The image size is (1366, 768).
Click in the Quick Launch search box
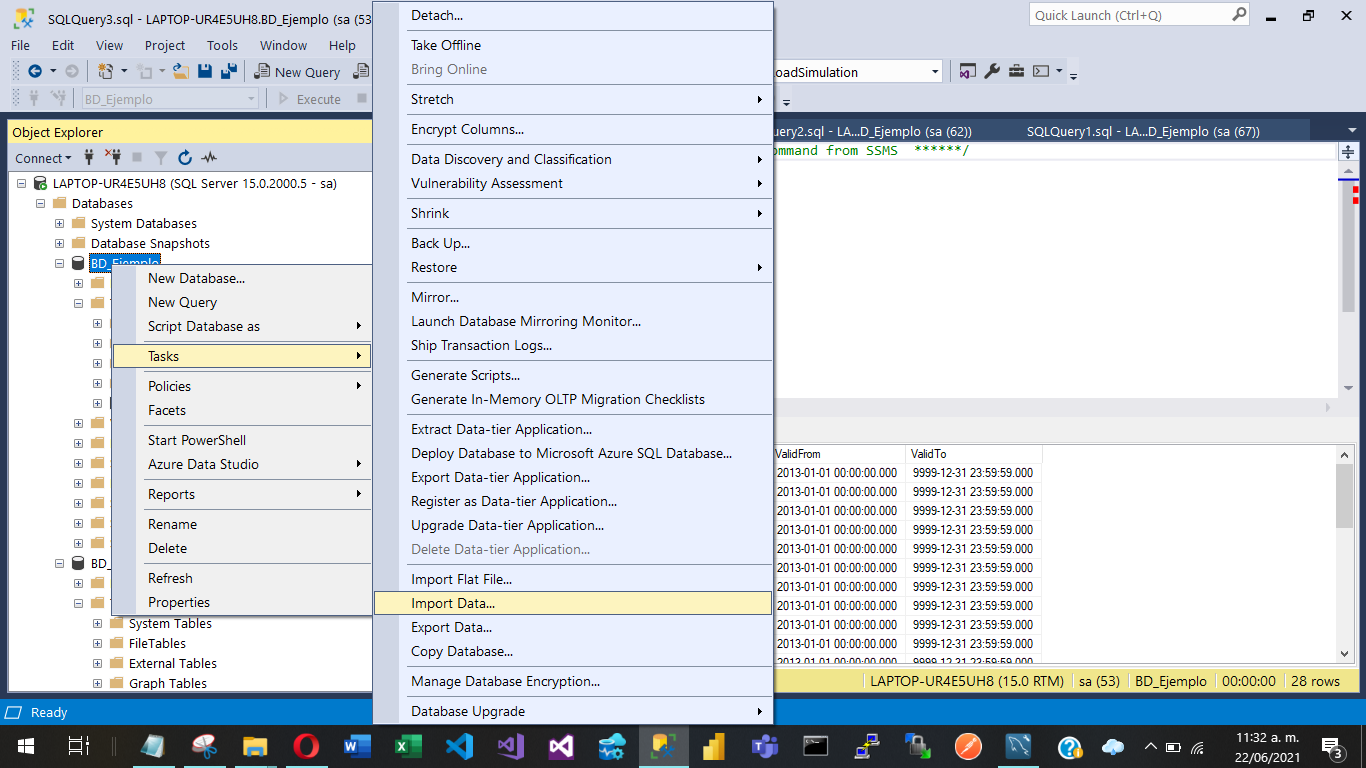pyautogui.click(x=1130, y=15)
